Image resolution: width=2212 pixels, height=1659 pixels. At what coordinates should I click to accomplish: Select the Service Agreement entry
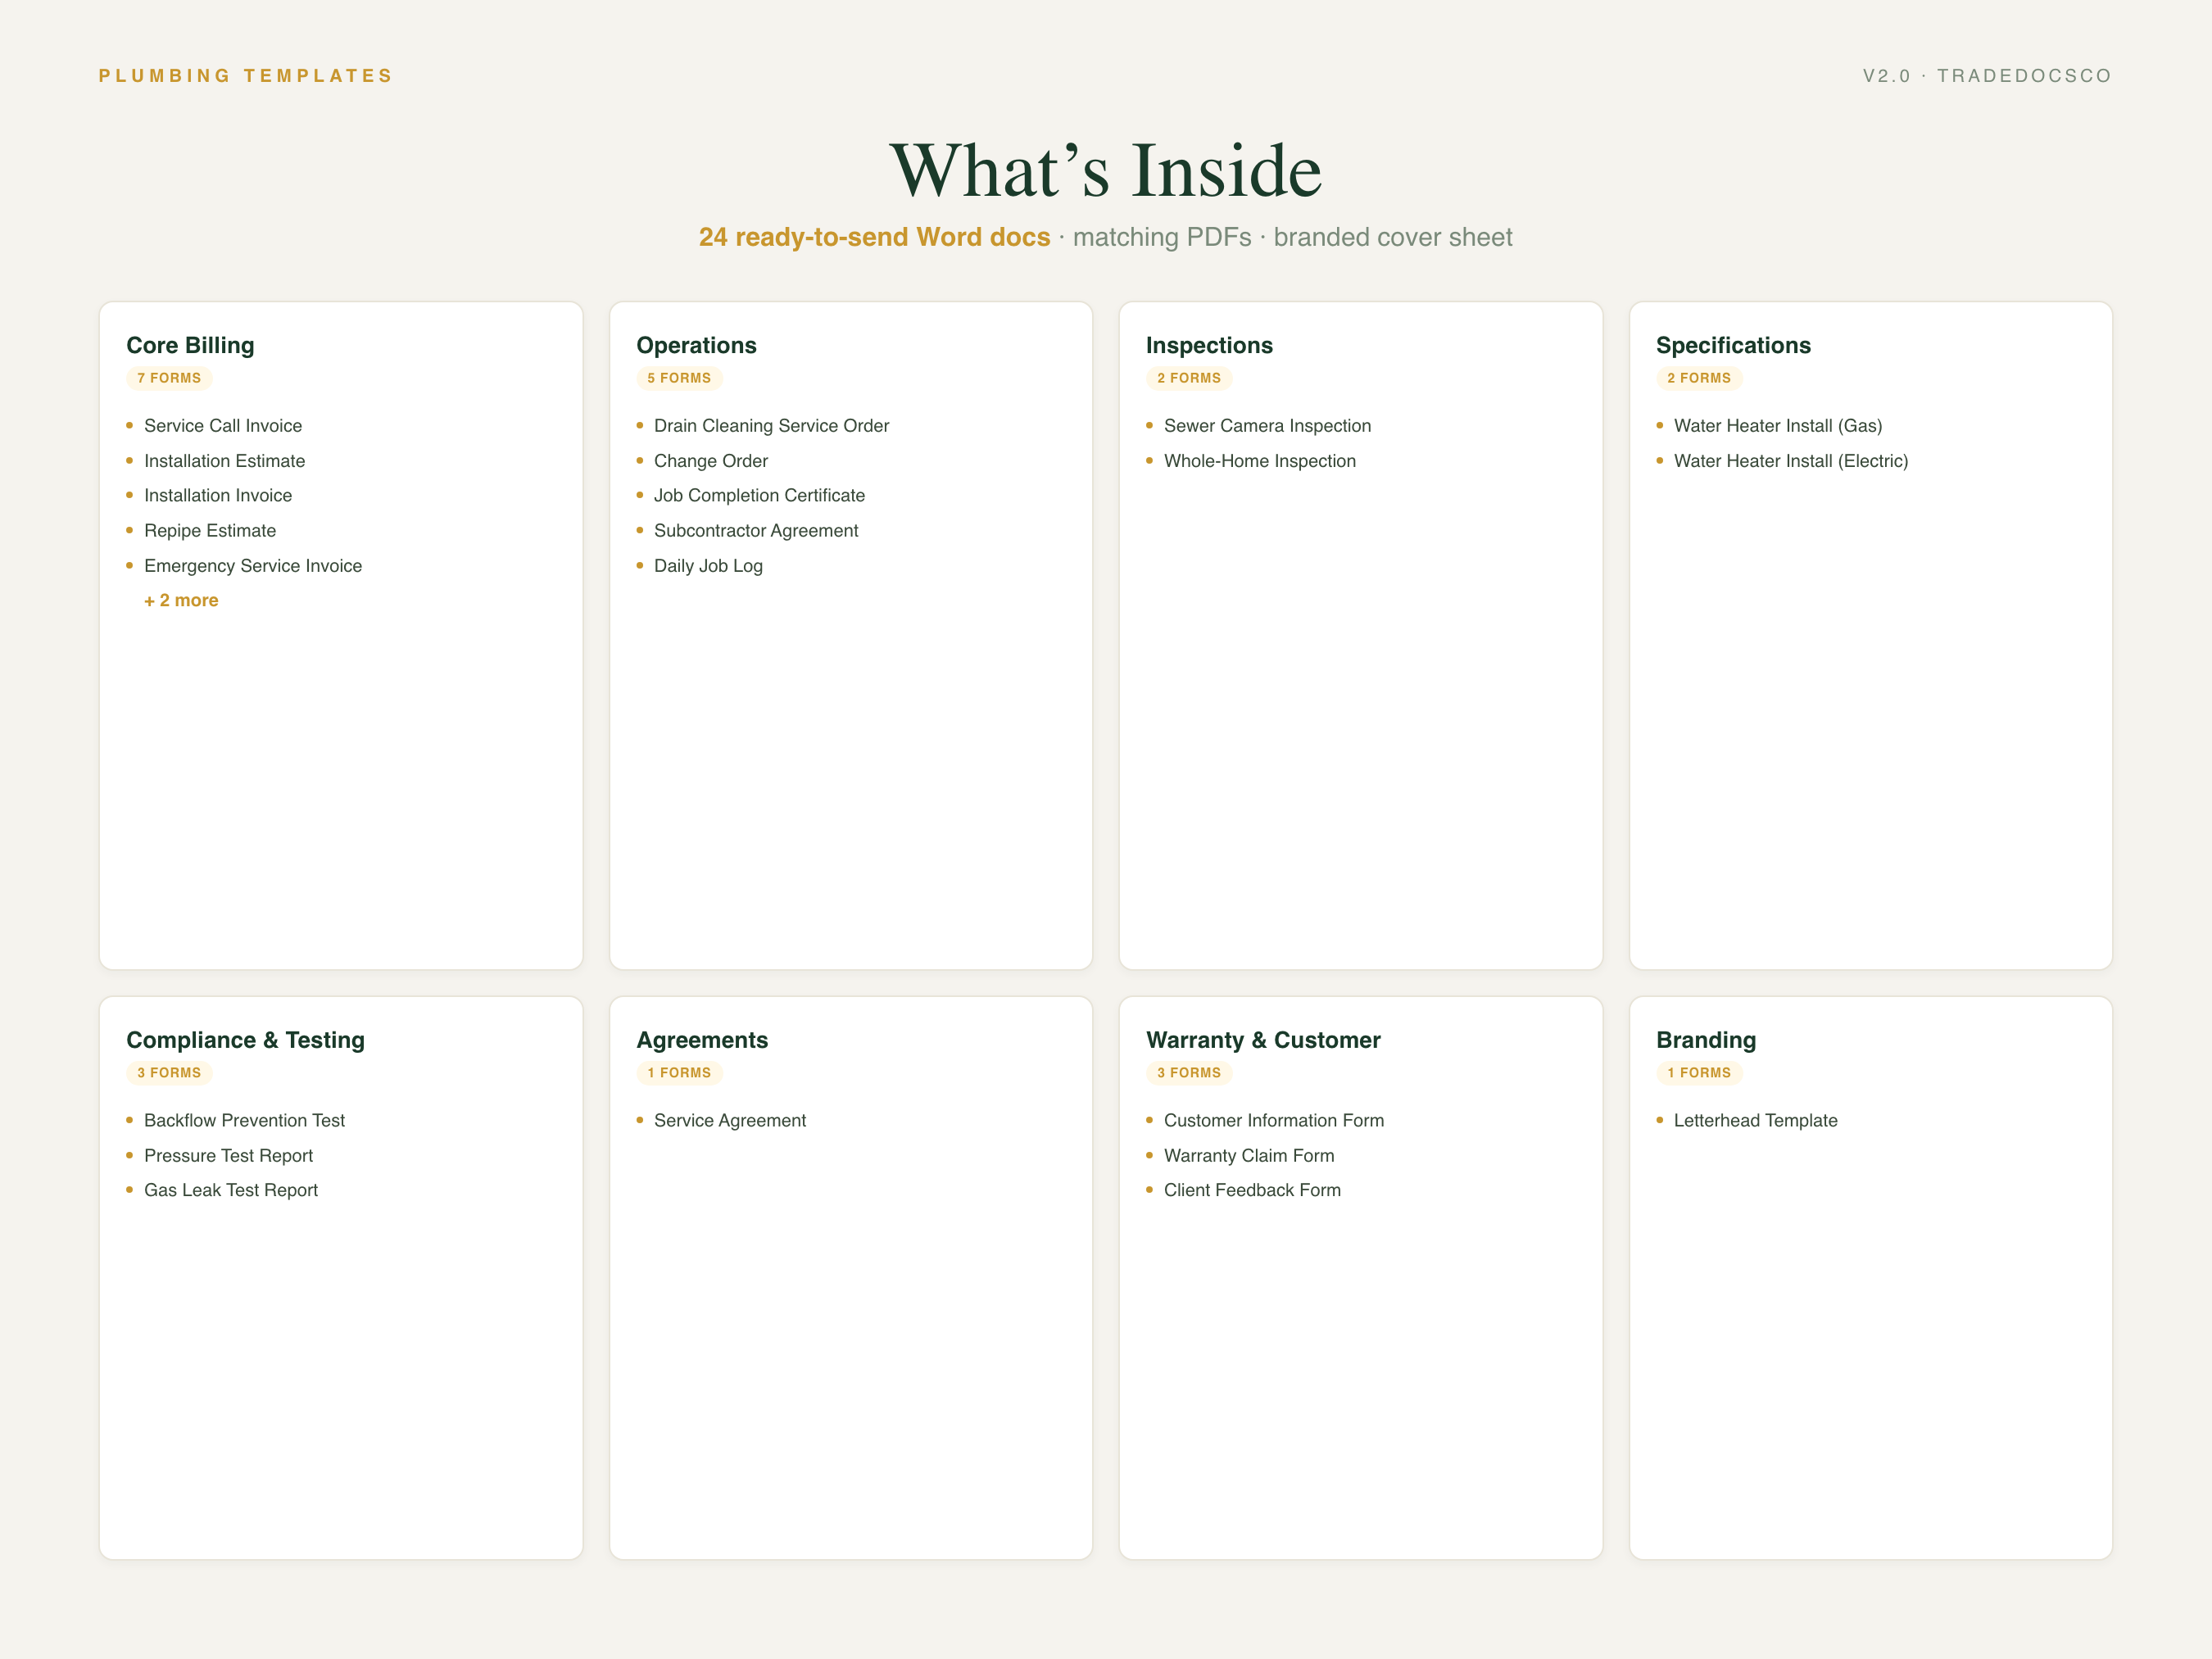[x=730, y=1120]
